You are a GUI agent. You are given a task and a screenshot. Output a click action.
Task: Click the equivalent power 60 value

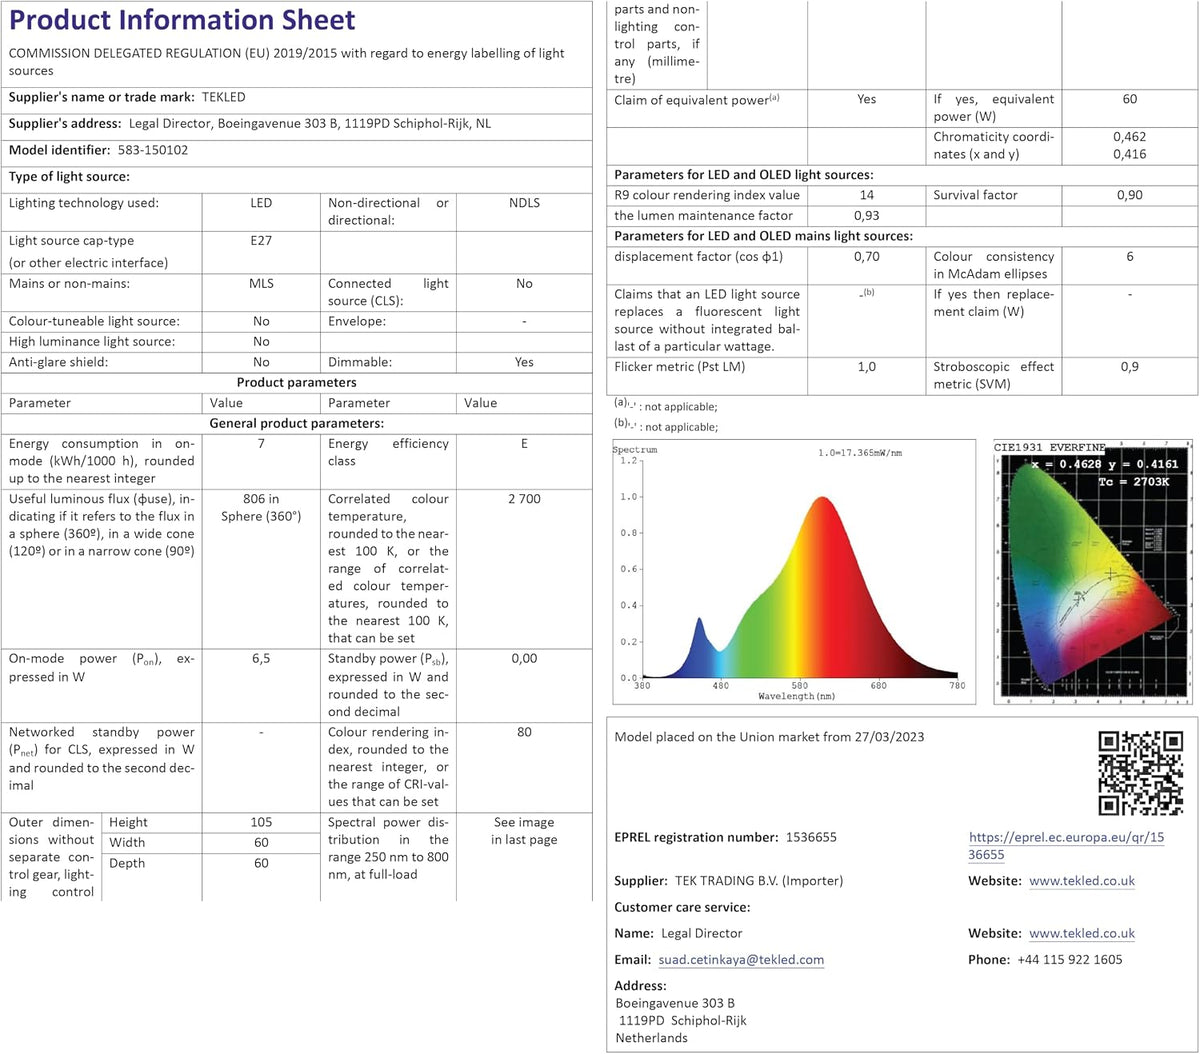point(1130,99)
